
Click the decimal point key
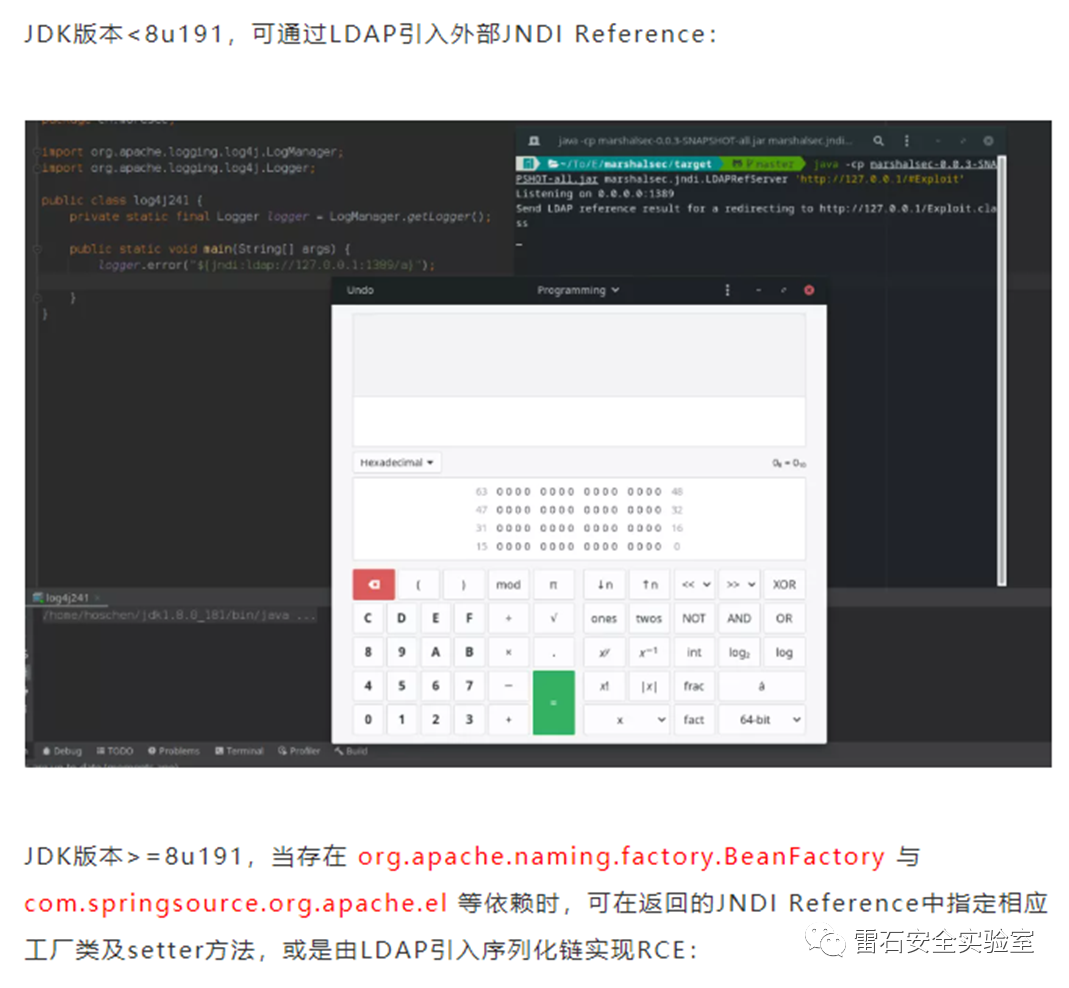click(553, 652)
